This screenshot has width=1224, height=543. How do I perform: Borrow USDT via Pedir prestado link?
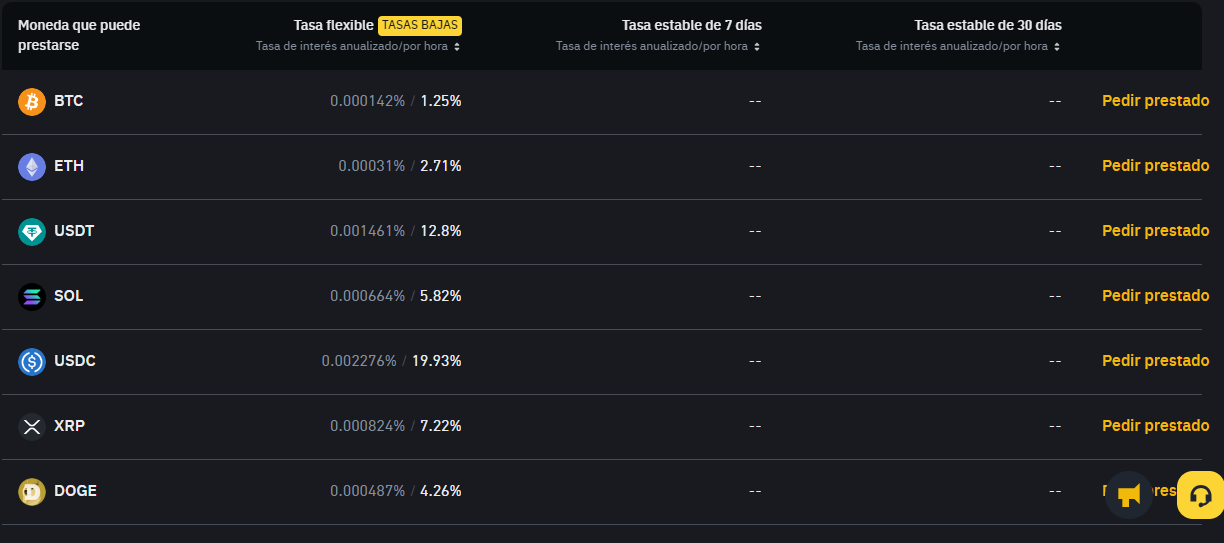click(x=1155, y=231)
